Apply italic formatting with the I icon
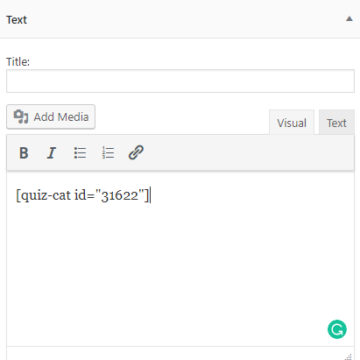Viewport: 360px width, 360px height. [x=51, y=153]
